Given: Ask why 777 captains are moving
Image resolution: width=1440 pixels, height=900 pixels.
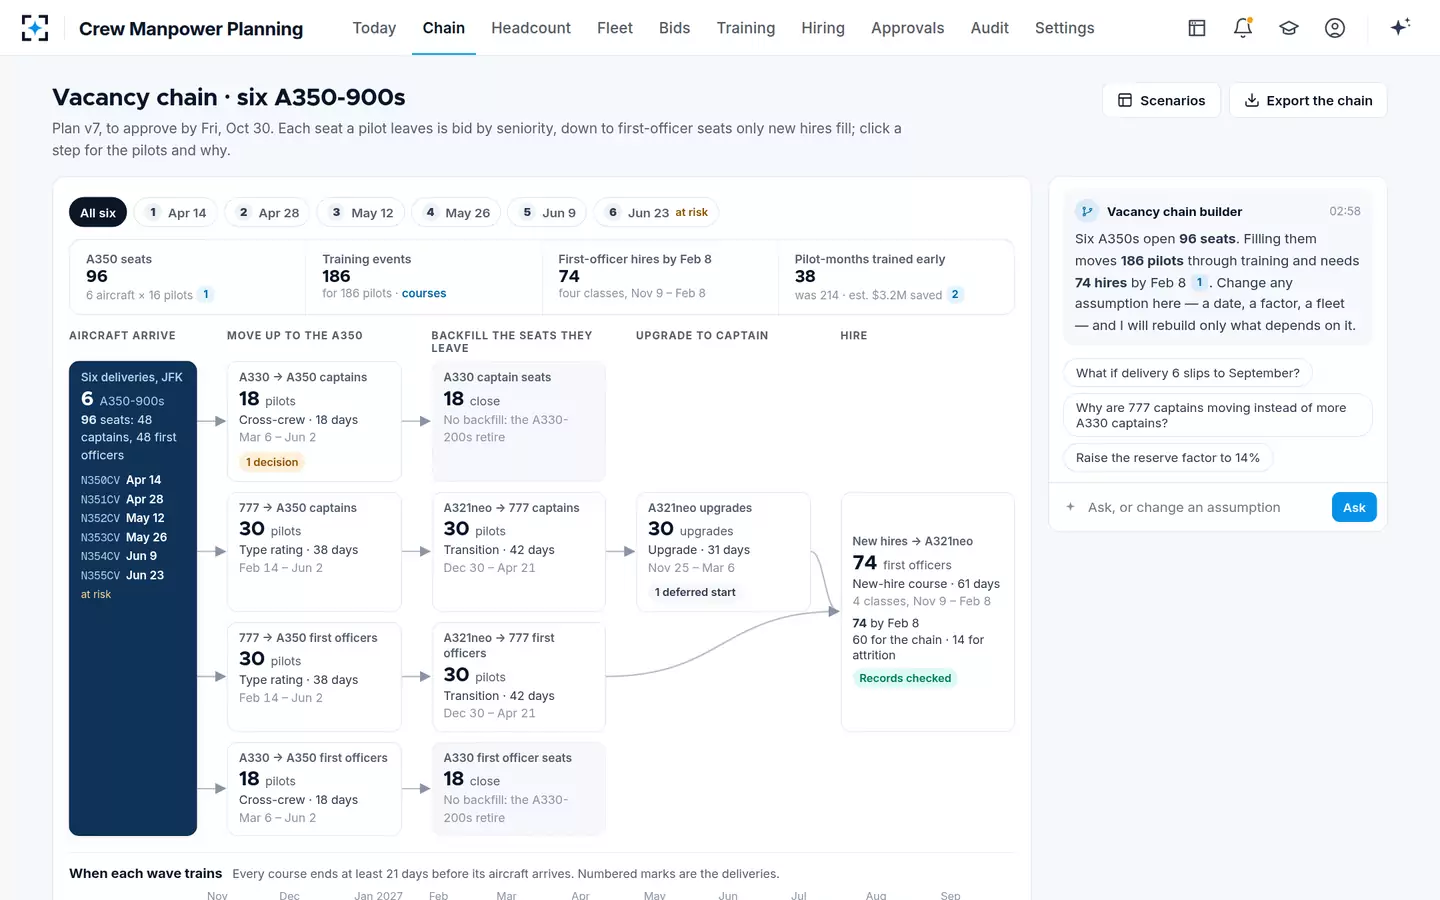Looking at the screenshot, I should click(x=1218, y=415).
